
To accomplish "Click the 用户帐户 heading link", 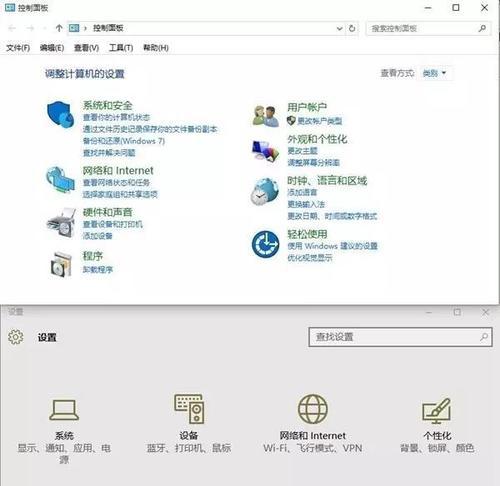I will 307,107.
